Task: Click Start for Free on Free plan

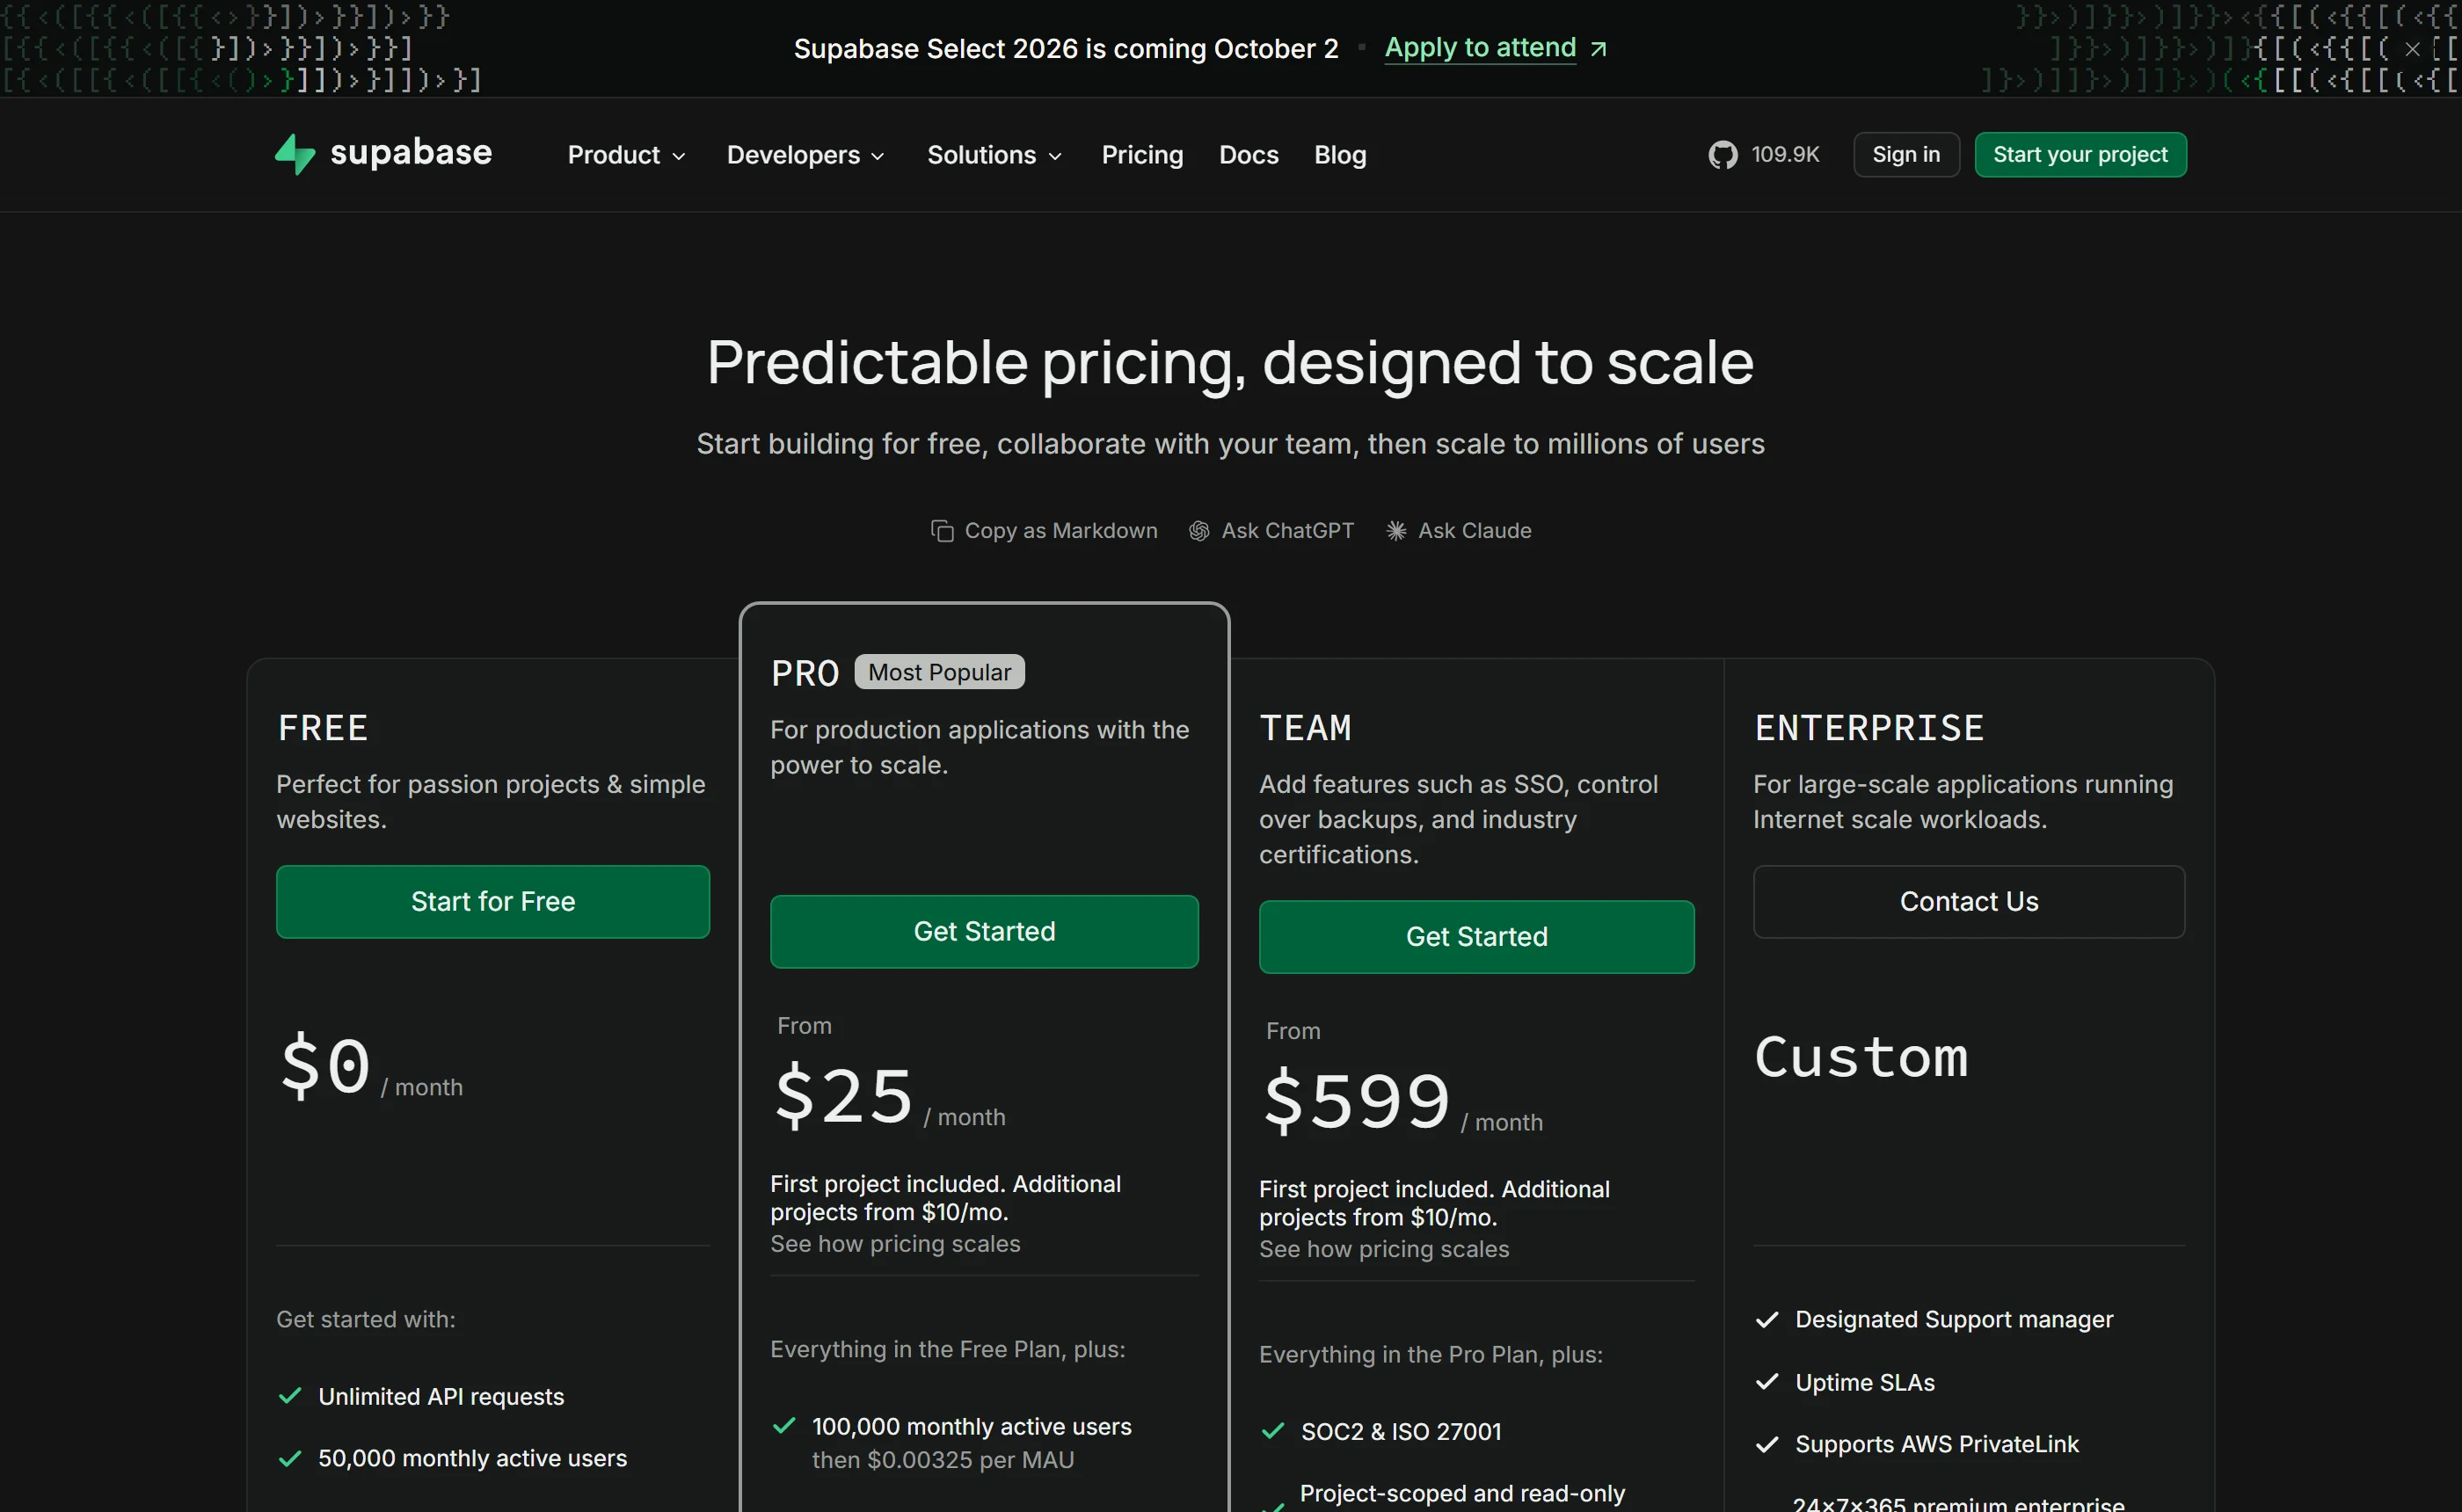Action: point(493,902)
